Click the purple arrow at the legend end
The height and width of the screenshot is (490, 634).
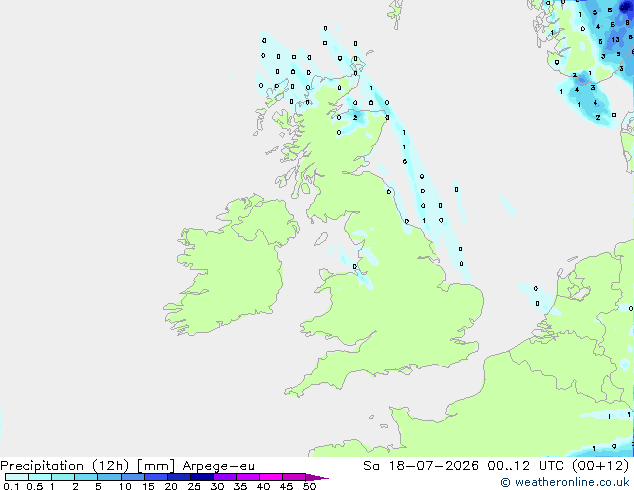coord(317,477)
